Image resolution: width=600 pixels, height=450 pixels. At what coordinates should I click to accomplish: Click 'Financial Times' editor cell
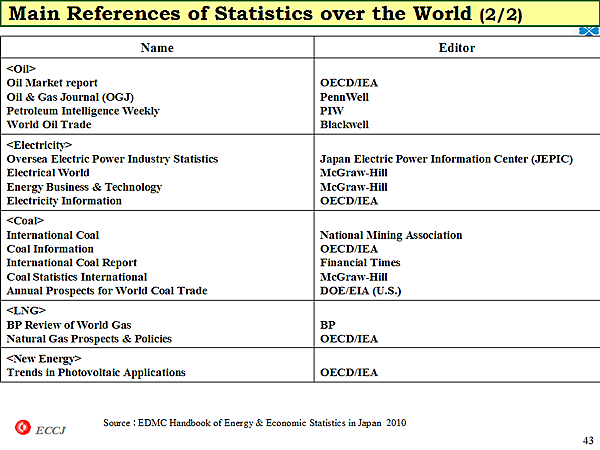coord(360,263)
